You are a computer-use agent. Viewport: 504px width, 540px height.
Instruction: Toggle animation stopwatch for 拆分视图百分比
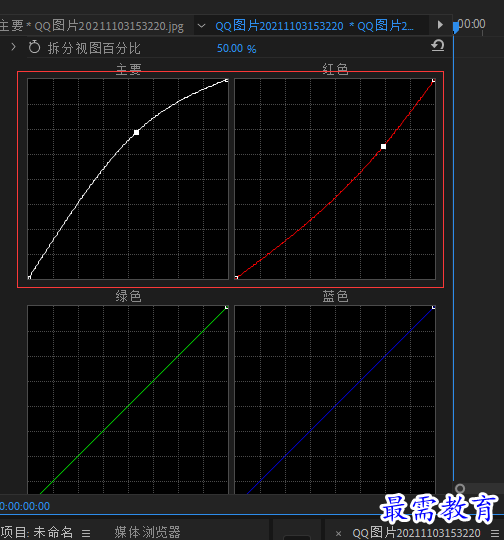click(34, 47)
